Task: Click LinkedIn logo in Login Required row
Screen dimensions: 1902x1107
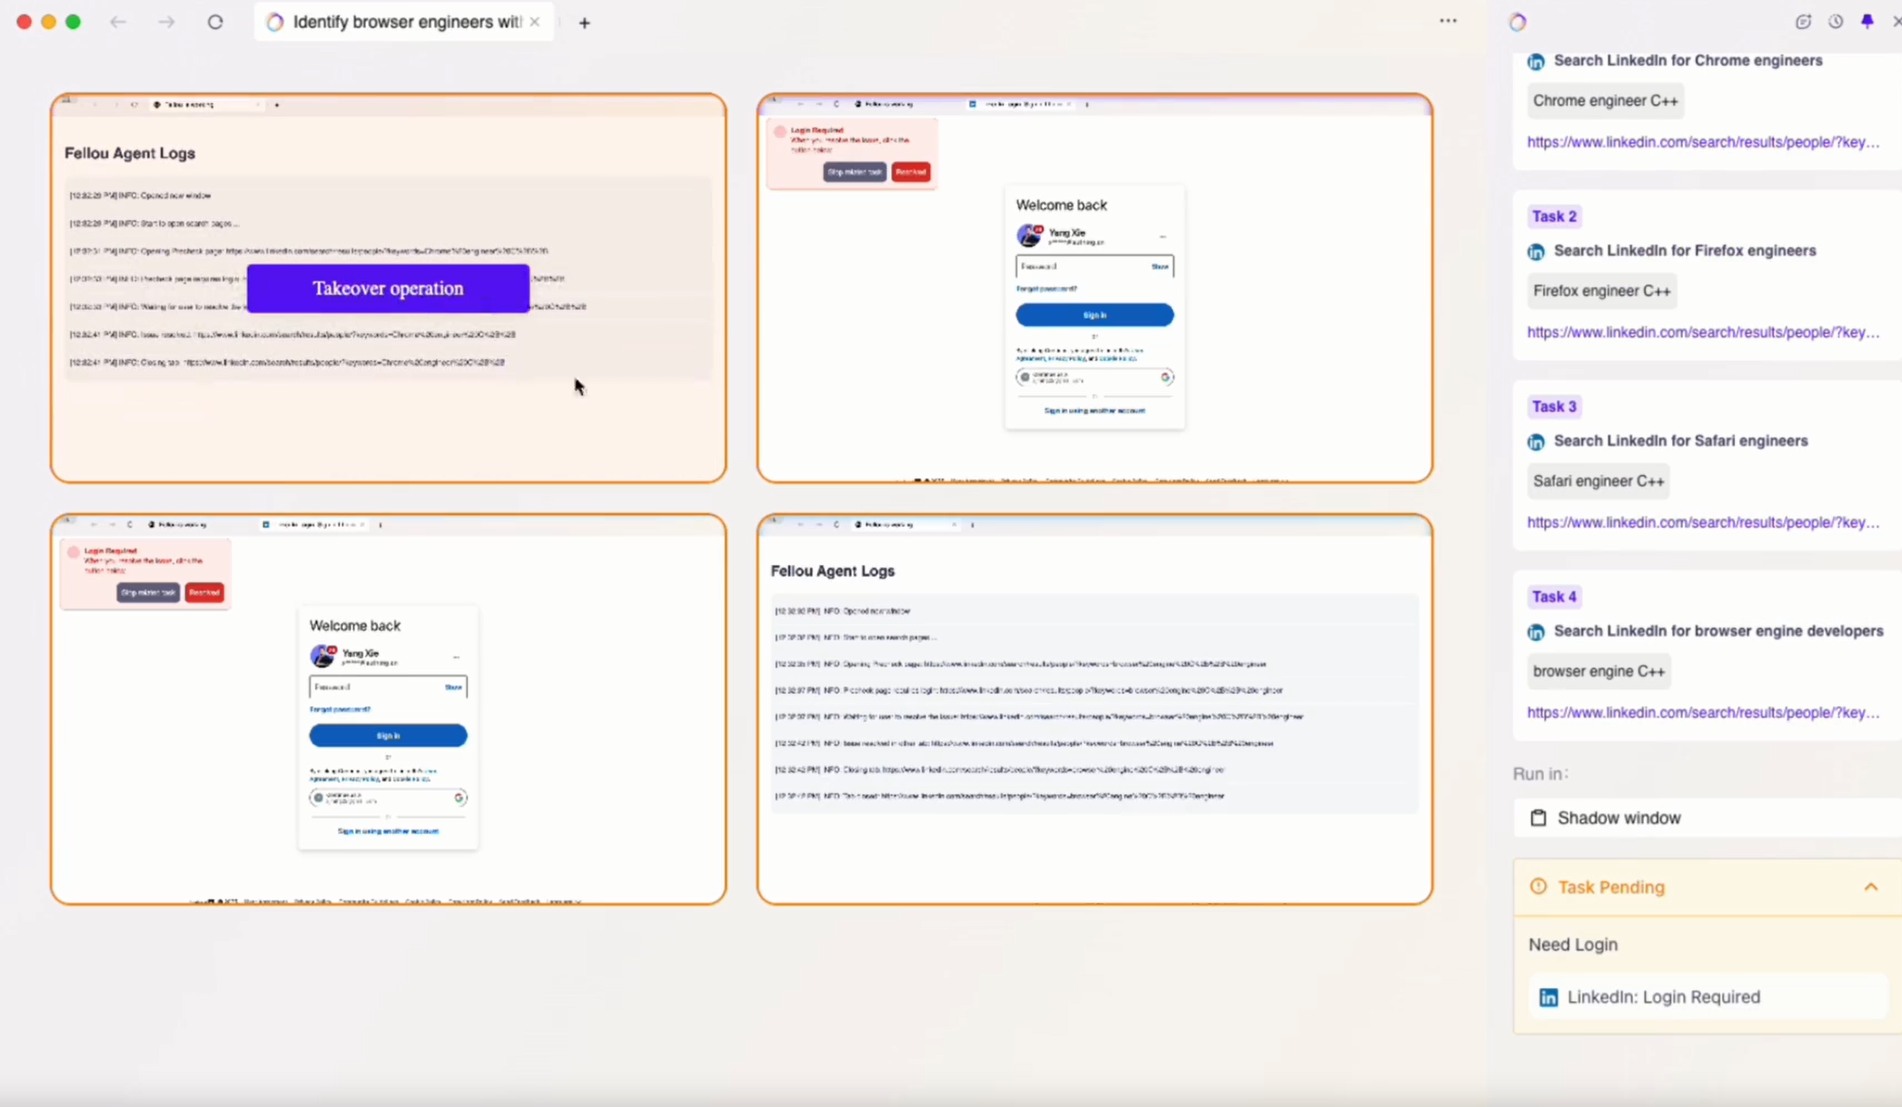Action: click(x=1548, y=997)
